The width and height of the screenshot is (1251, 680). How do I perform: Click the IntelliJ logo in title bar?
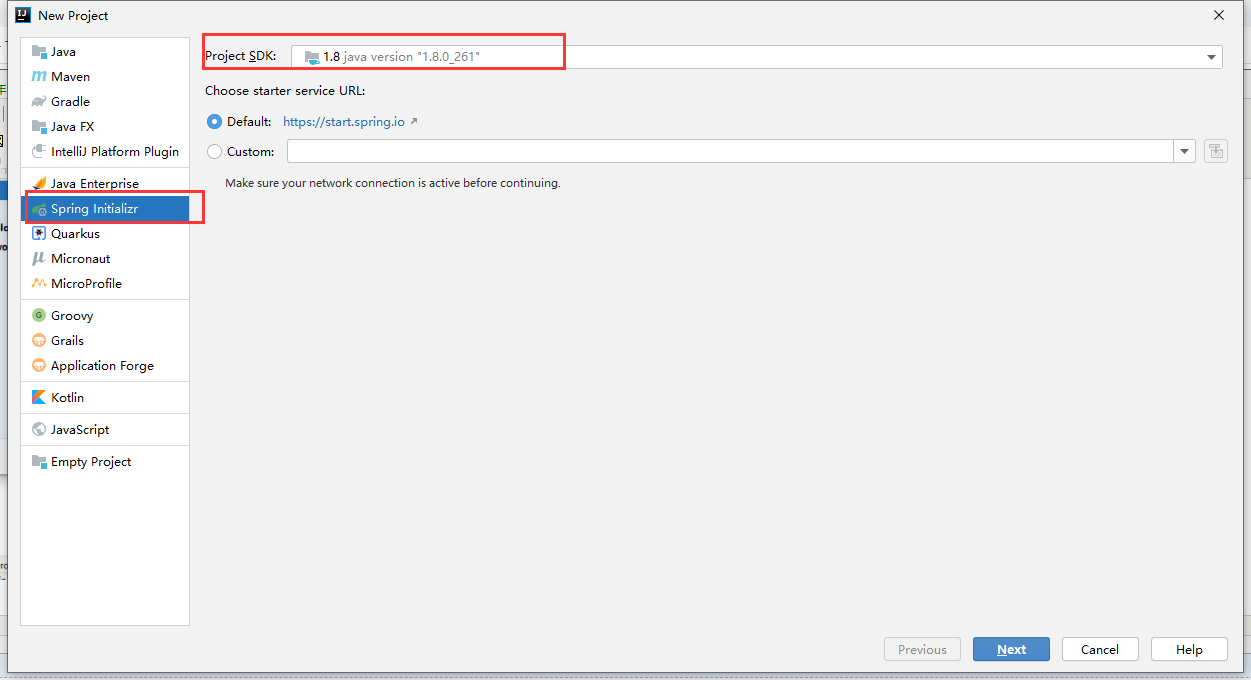22,15
